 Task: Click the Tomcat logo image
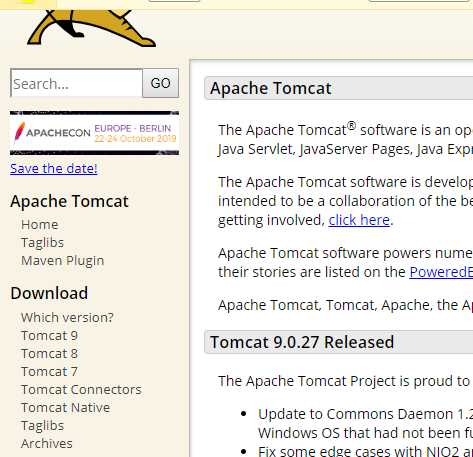point(91,28)
